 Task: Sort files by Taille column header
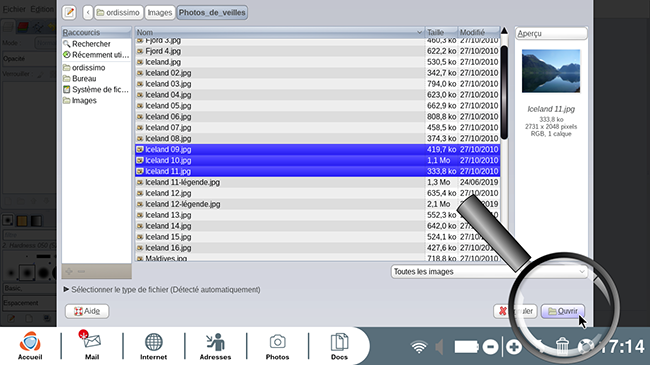click(441, 32)
